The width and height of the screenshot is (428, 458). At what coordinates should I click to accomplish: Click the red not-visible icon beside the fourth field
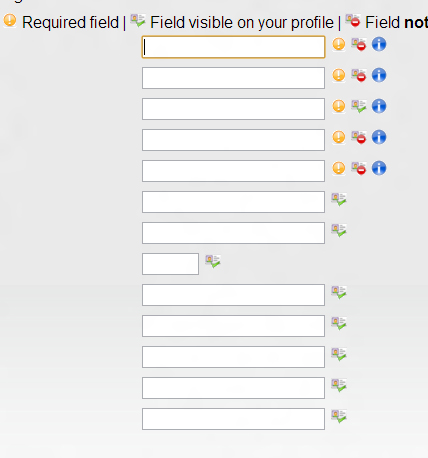pos(359,137)
